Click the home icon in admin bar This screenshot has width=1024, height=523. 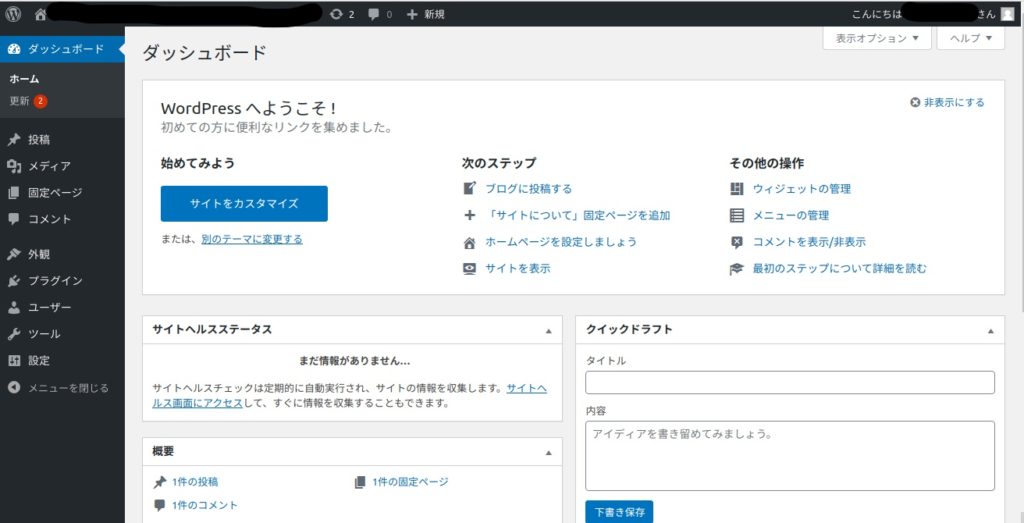click(40, 14)
